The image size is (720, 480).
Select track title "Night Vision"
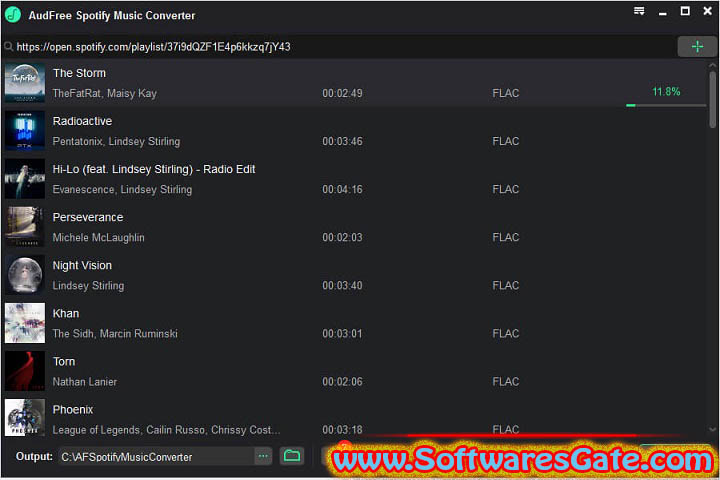tap(82, 265)
